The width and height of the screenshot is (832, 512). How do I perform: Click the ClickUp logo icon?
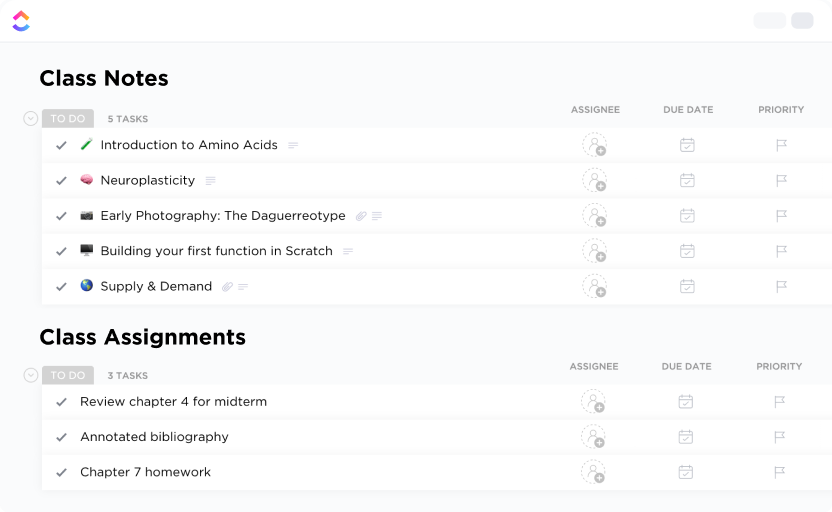coord(21,21)
